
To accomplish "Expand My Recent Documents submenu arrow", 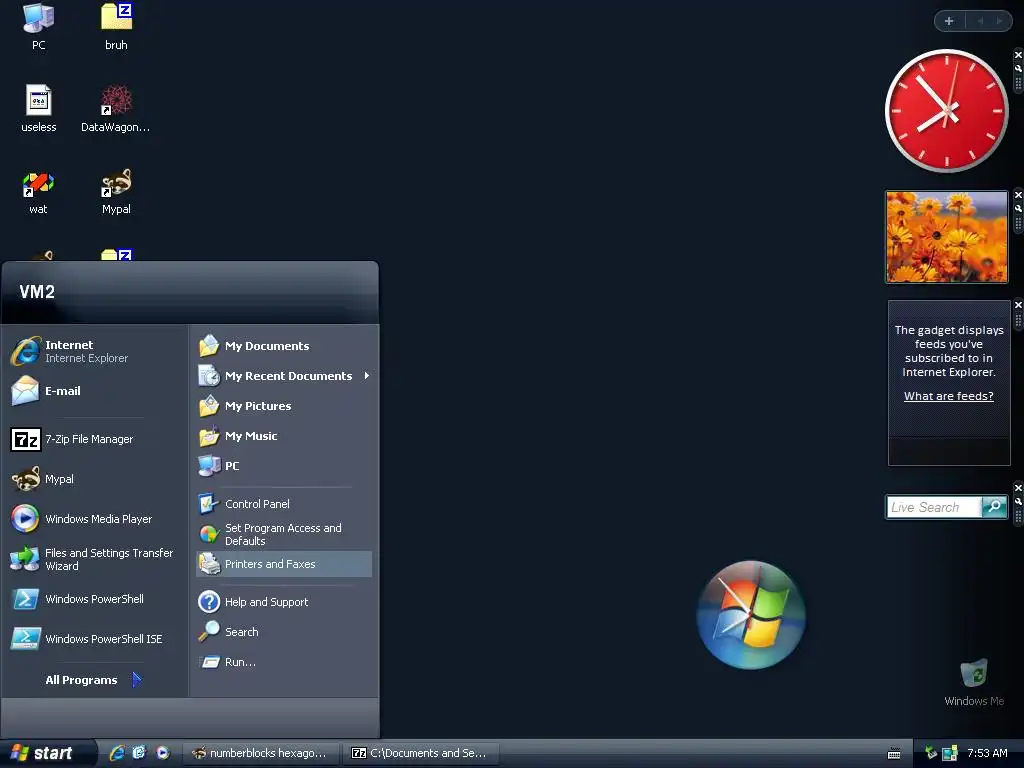I will coord(366,376).
